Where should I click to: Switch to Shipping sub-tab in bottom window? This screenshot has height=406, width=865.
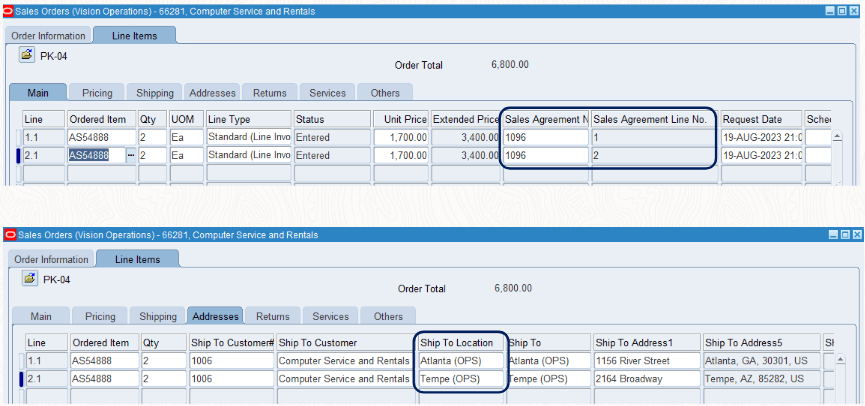pyautogui.click(x=158, y=317)
